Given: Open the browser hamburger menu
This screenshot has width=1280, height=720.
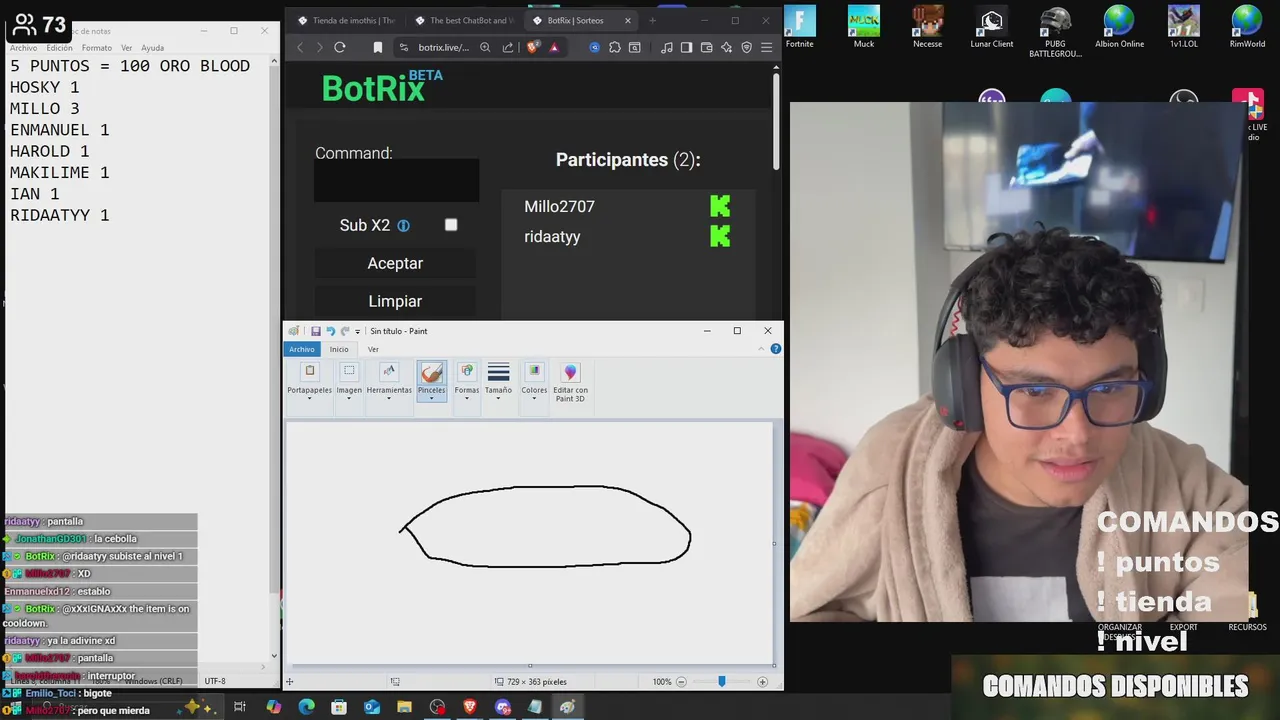Looking at the screenshot, I should point(767,47).
